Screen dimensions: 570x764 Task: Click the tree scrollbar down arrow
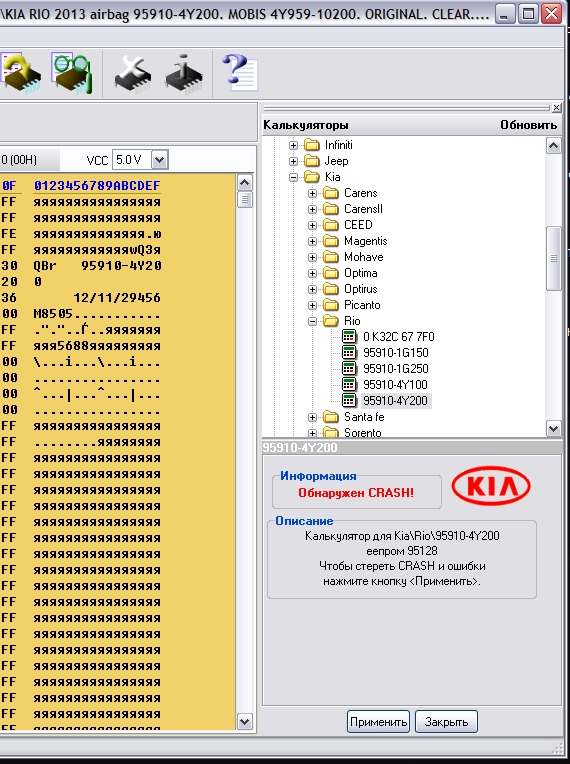[553, 429]
